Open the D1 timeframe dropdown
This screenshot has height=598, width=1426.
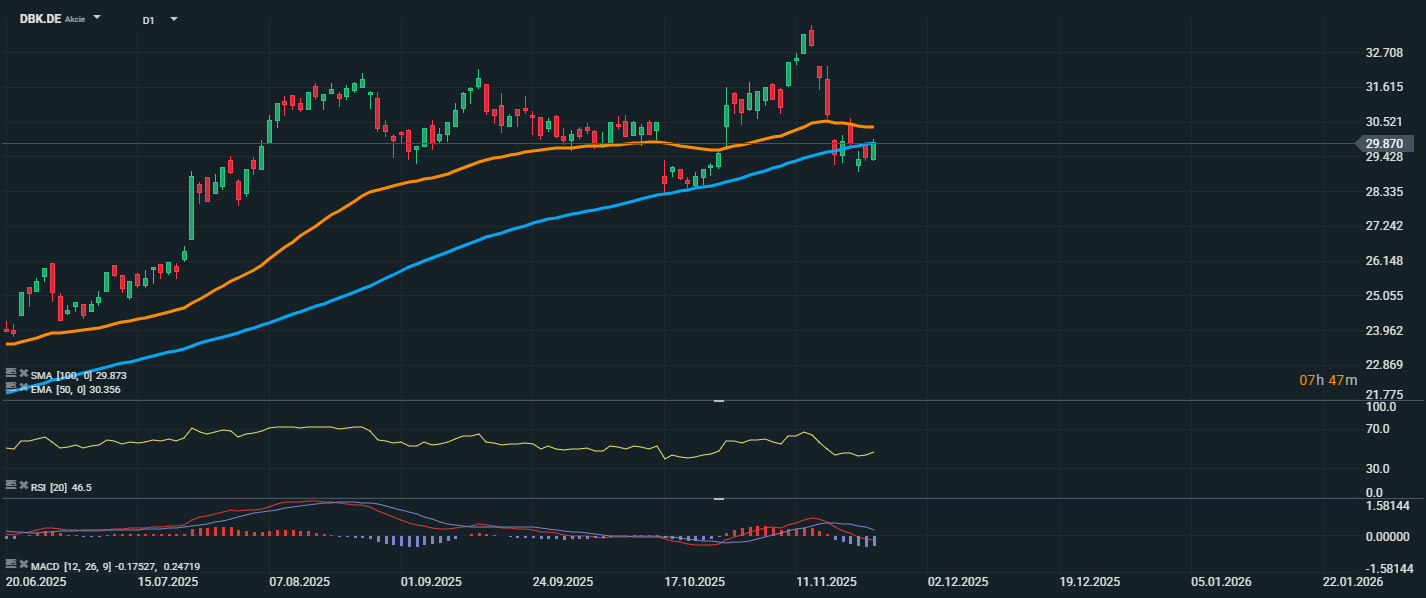coord(174,19)
